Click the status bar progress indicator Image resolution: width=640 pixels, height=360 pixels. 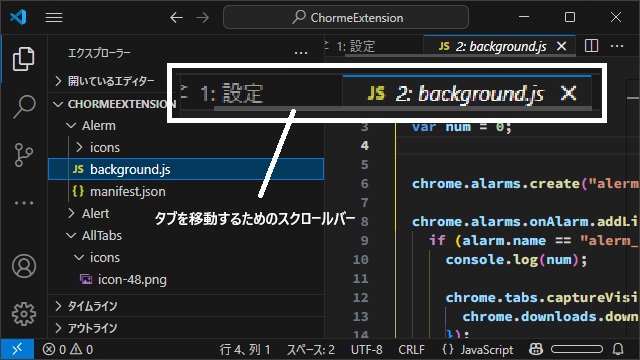[577, 349]
